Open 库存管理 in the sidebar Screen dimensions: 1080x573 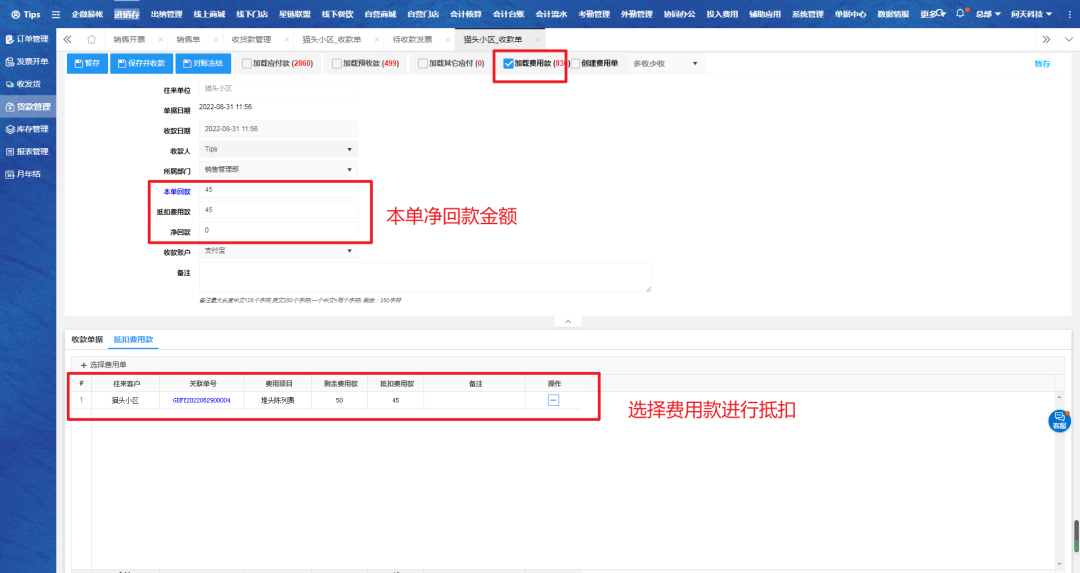tap(27, 129)
